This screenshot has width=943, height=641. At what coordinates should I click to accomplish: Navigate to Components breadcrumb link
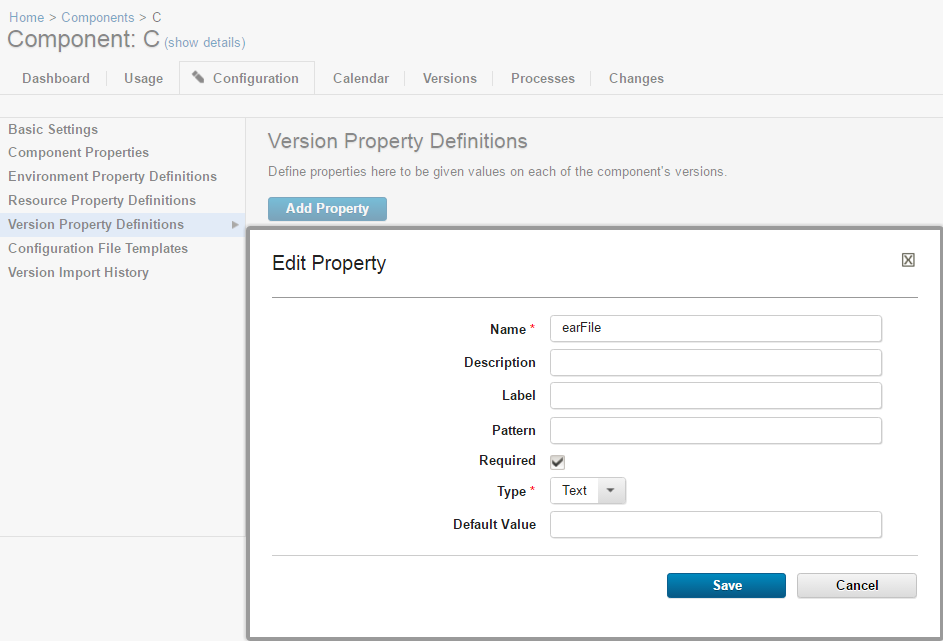(98, 18)
